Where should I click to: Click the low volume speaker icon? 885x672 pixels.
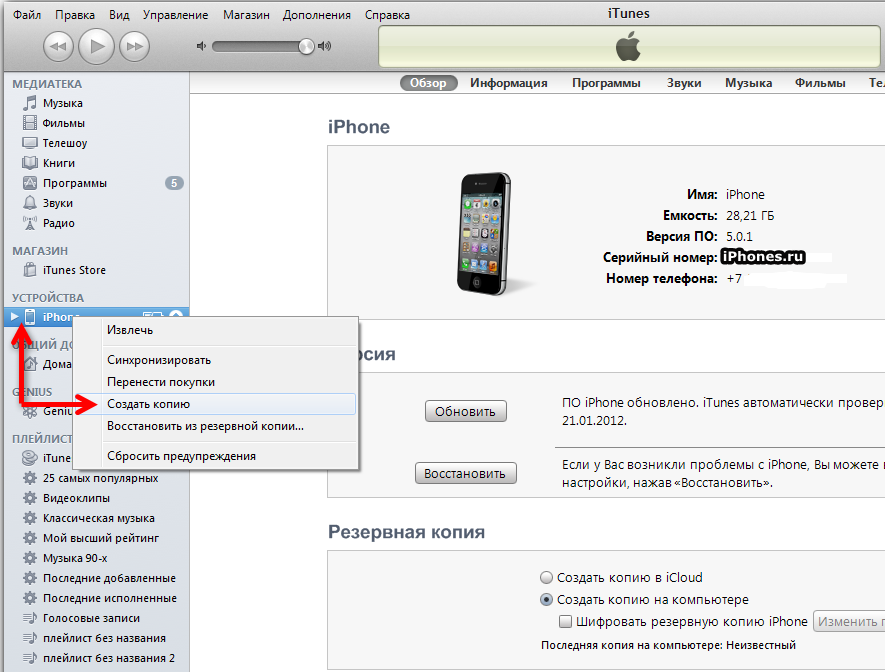pyautogui.click(x=201, y=46)
